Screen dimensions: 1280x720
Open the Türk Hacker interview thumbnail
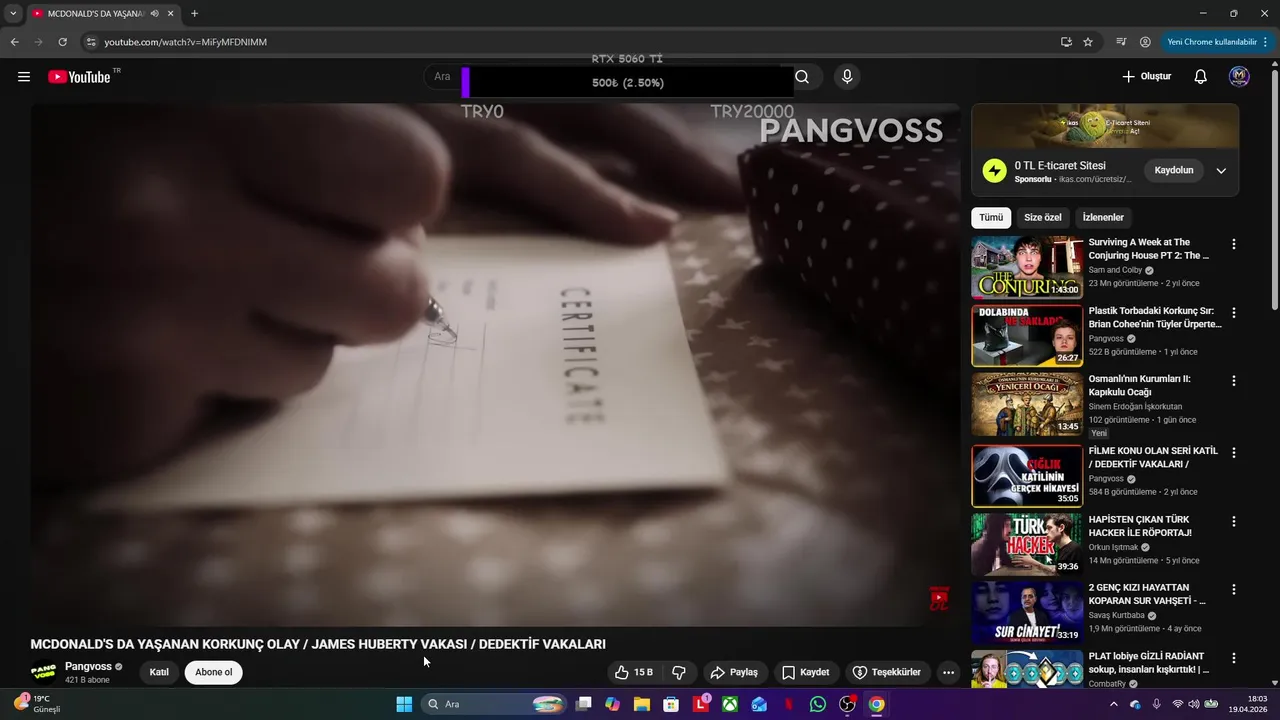1027,544
